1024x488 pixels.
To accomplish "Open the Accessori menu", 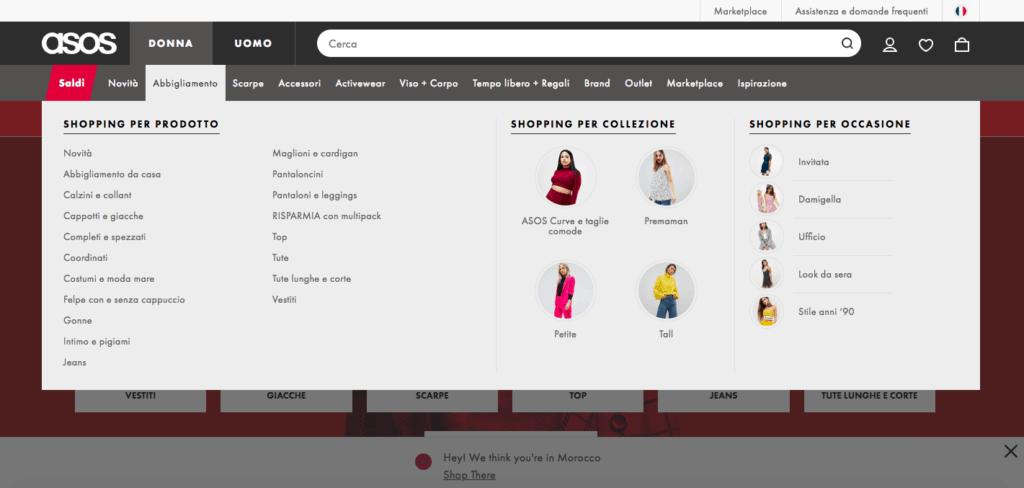I will (x=299, y=83).
